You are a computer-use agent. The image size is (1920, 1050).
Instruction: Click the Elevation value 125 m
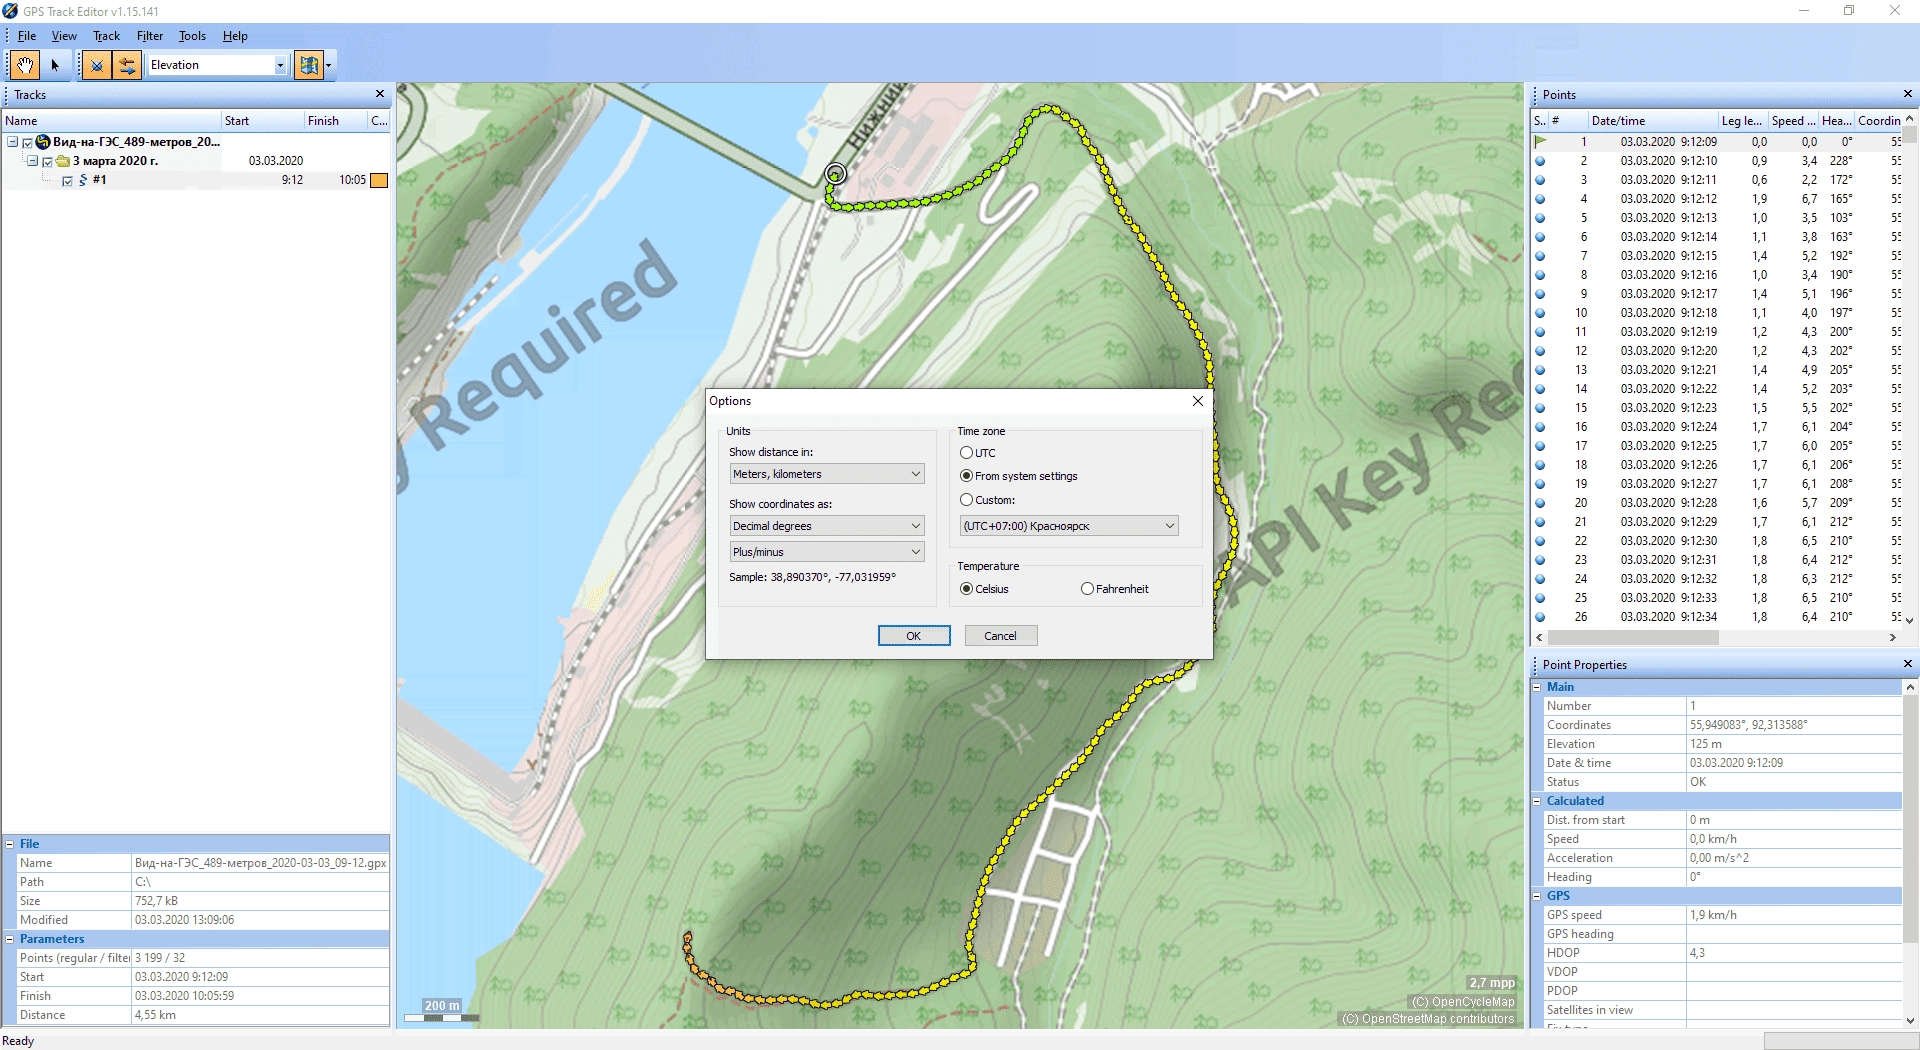1706,744
